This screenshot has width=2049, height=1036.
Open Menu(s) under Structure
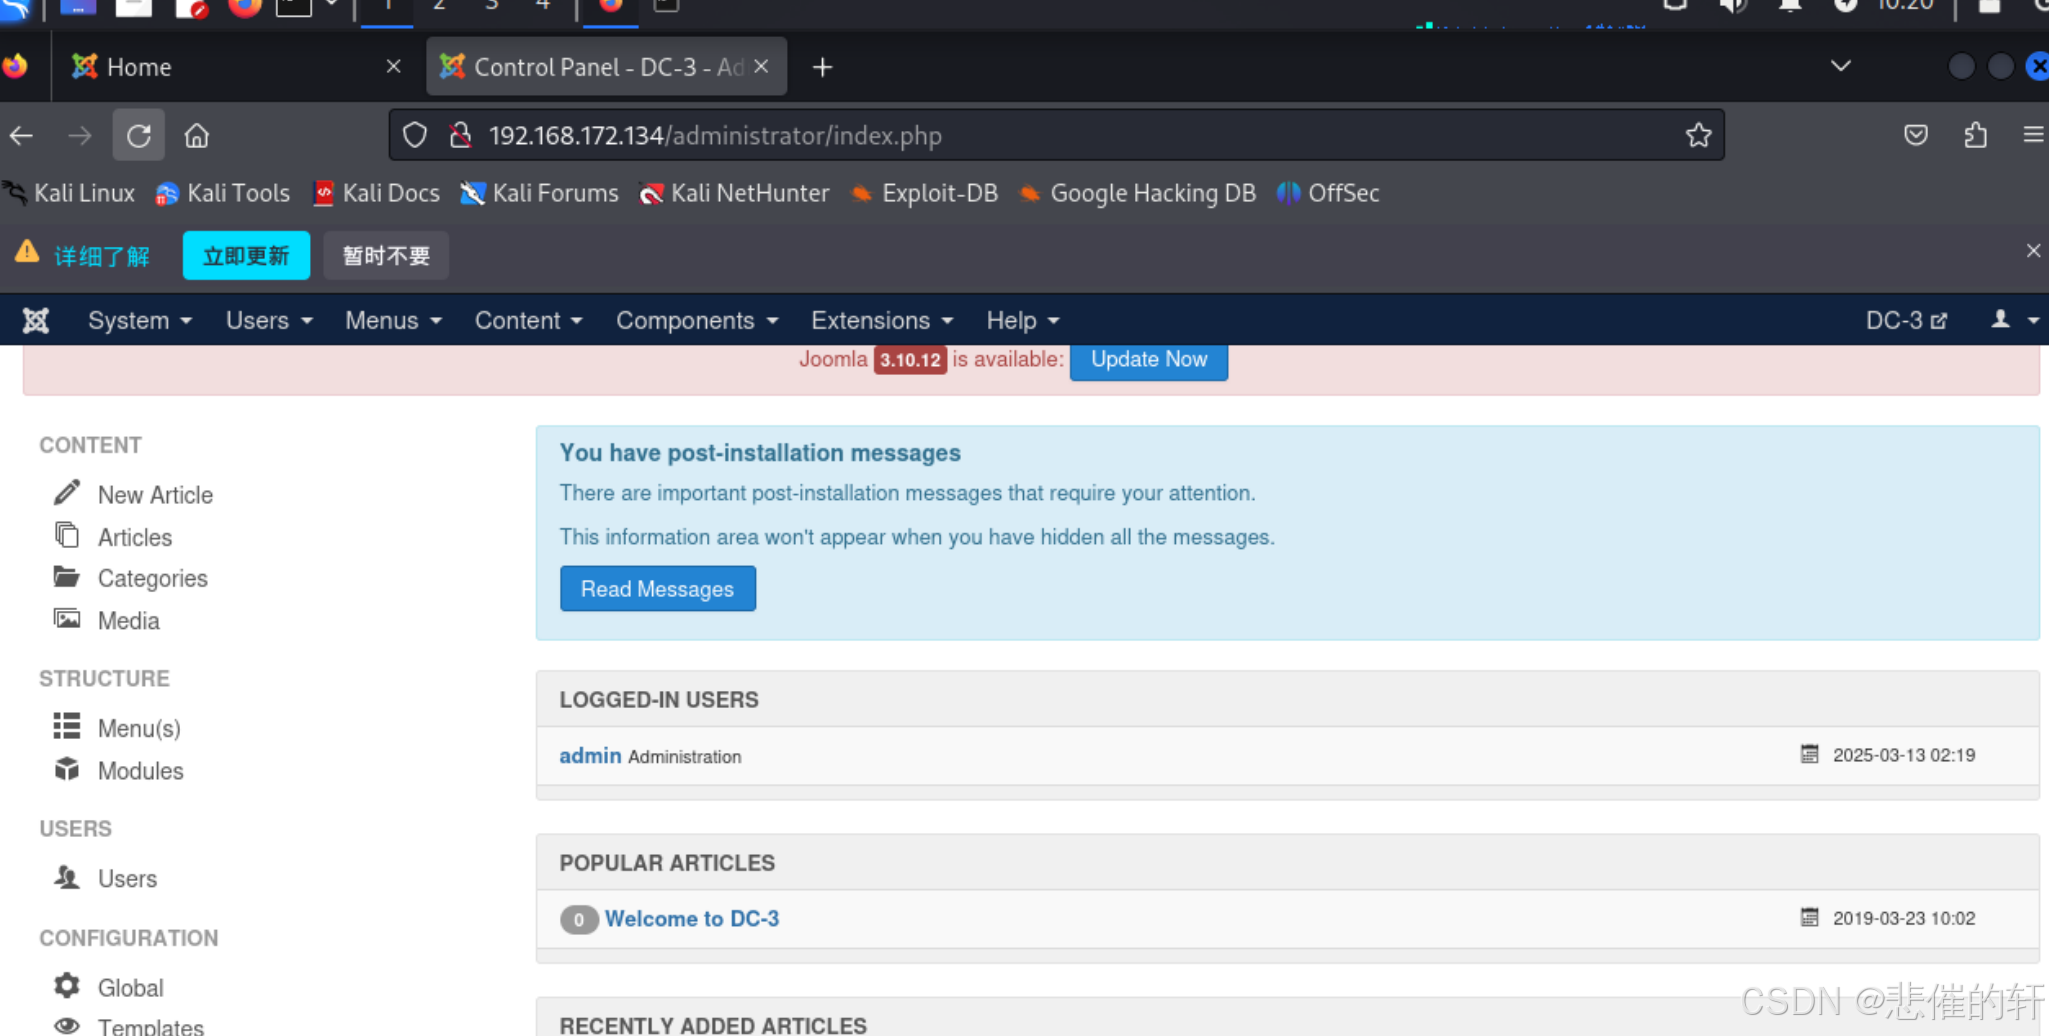pyautogui.click(x=139, y=728)
